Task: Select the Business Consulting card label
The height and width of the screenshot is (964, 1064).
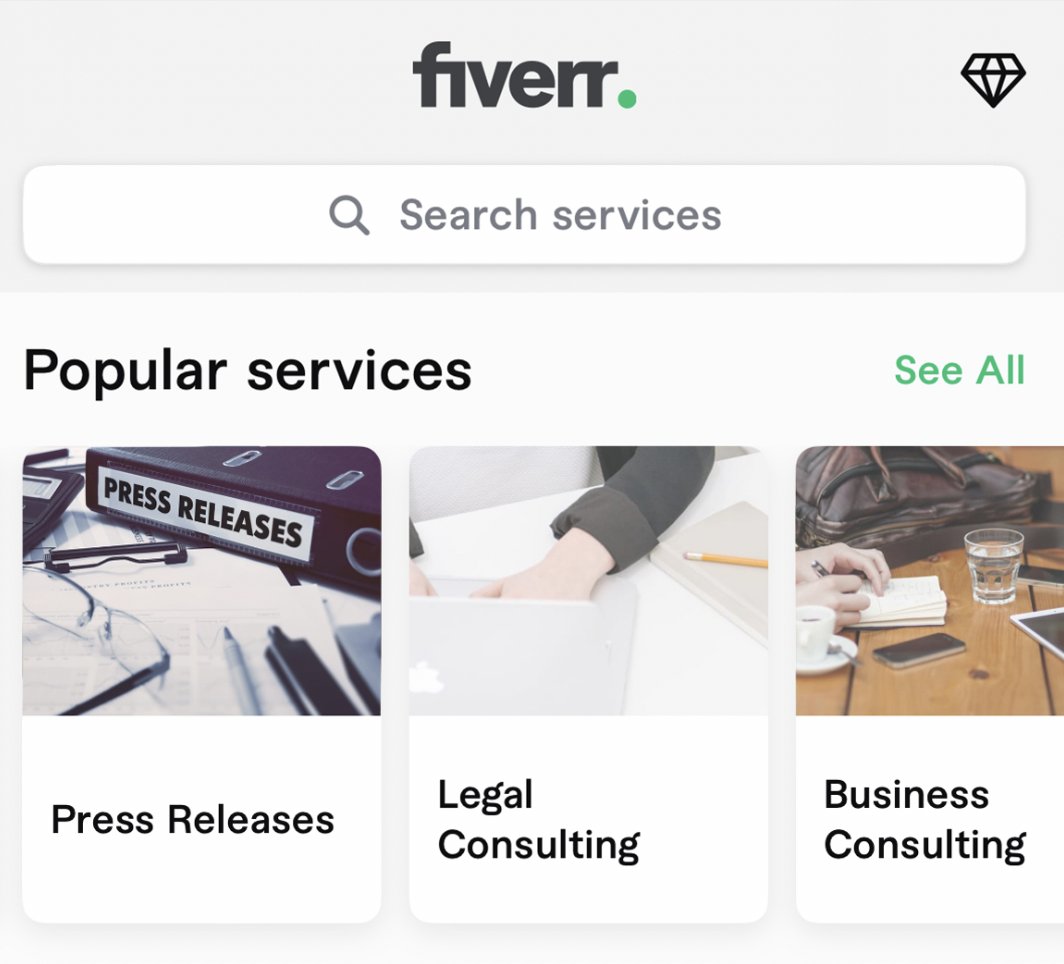Action: (924, 820)
